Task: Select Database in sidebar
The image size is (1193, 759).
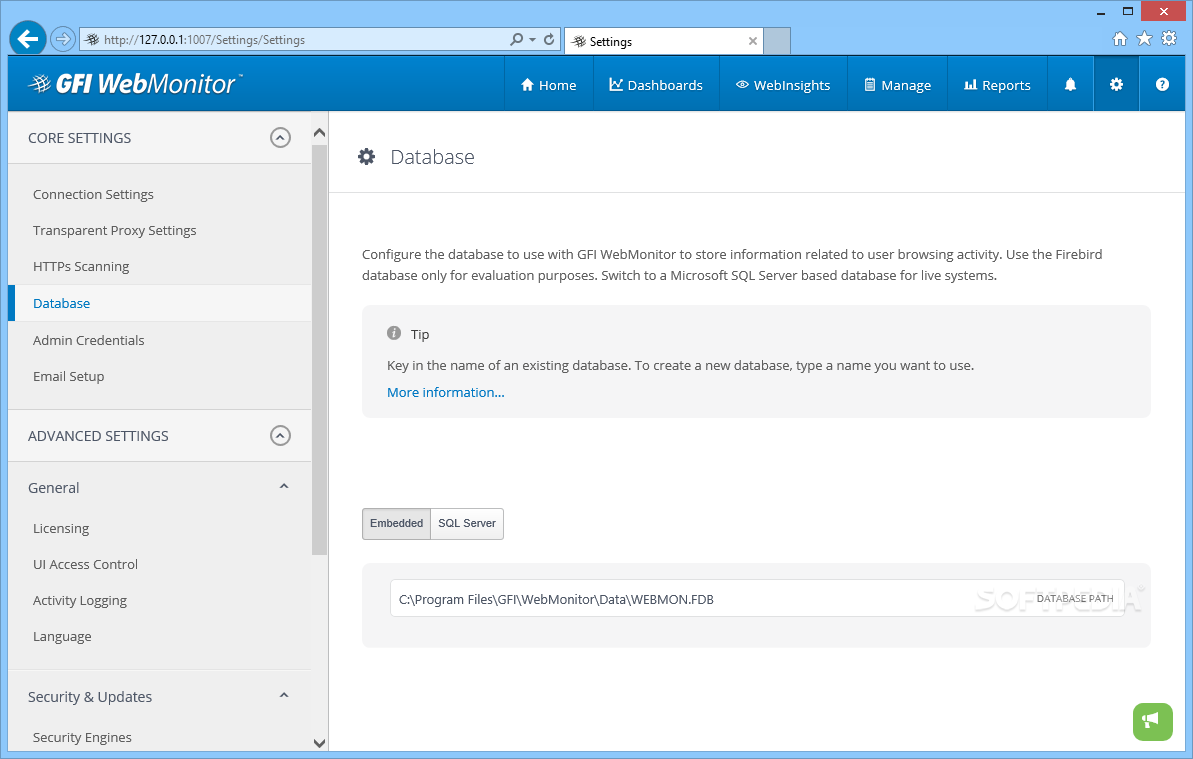Action: [x=61, y=303]
